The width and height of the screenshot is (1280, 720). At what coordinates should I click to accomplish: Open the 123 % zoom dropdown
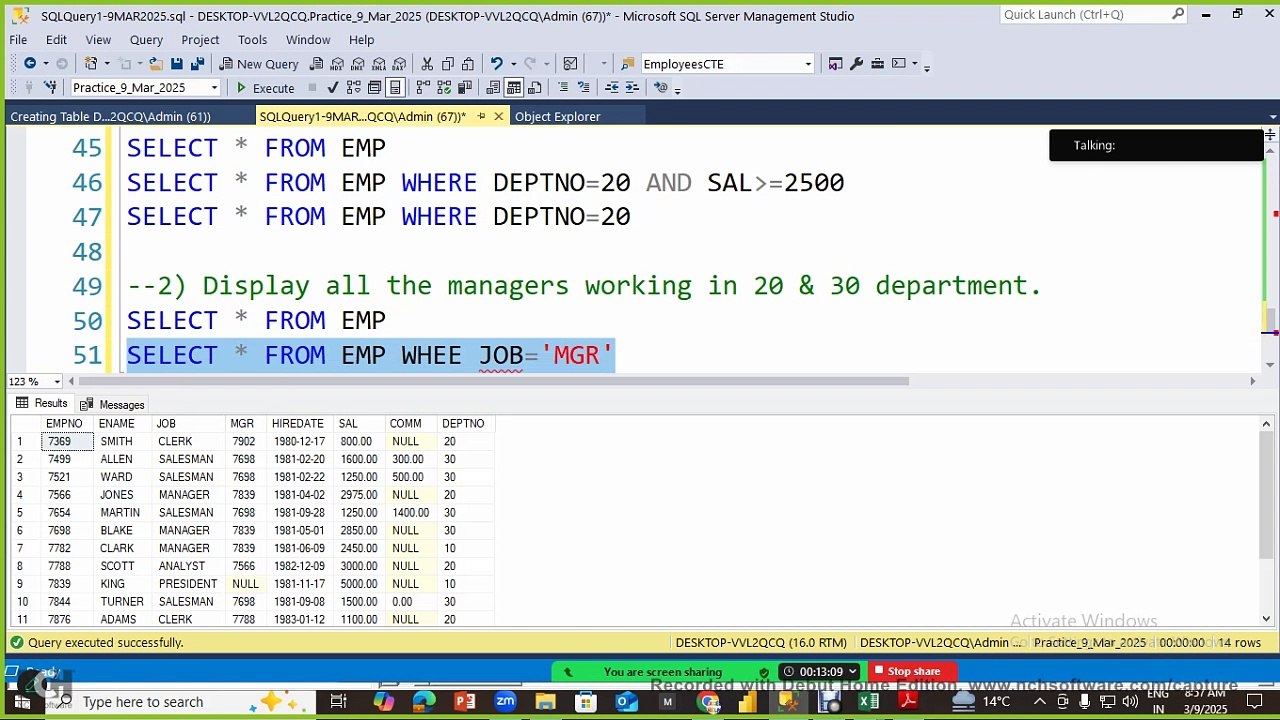[x=57, y=381]
